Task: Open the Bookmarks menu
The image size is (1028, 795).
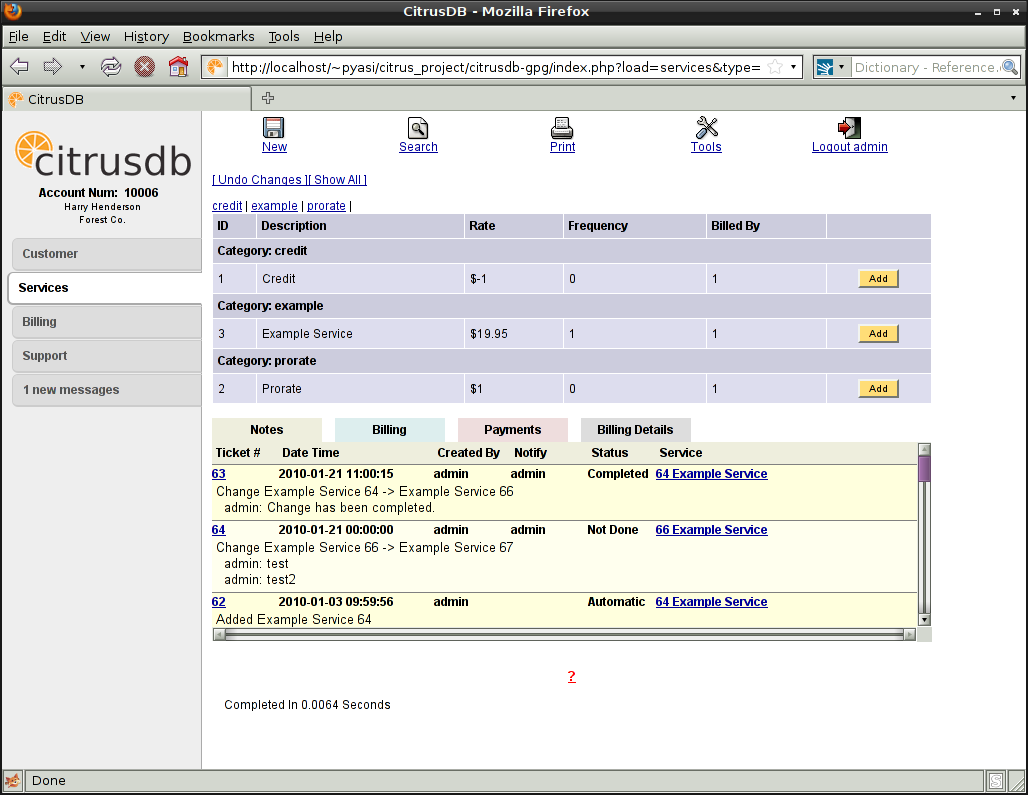Action: click(x=218, y=36)
